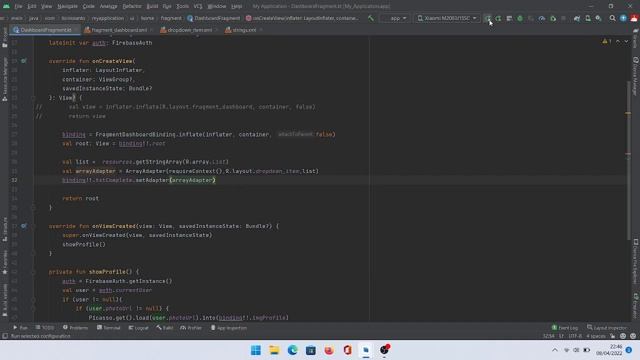640x360 pixels.
Task: Click the 4 spaces indent status entry
Action: (596, 336)
